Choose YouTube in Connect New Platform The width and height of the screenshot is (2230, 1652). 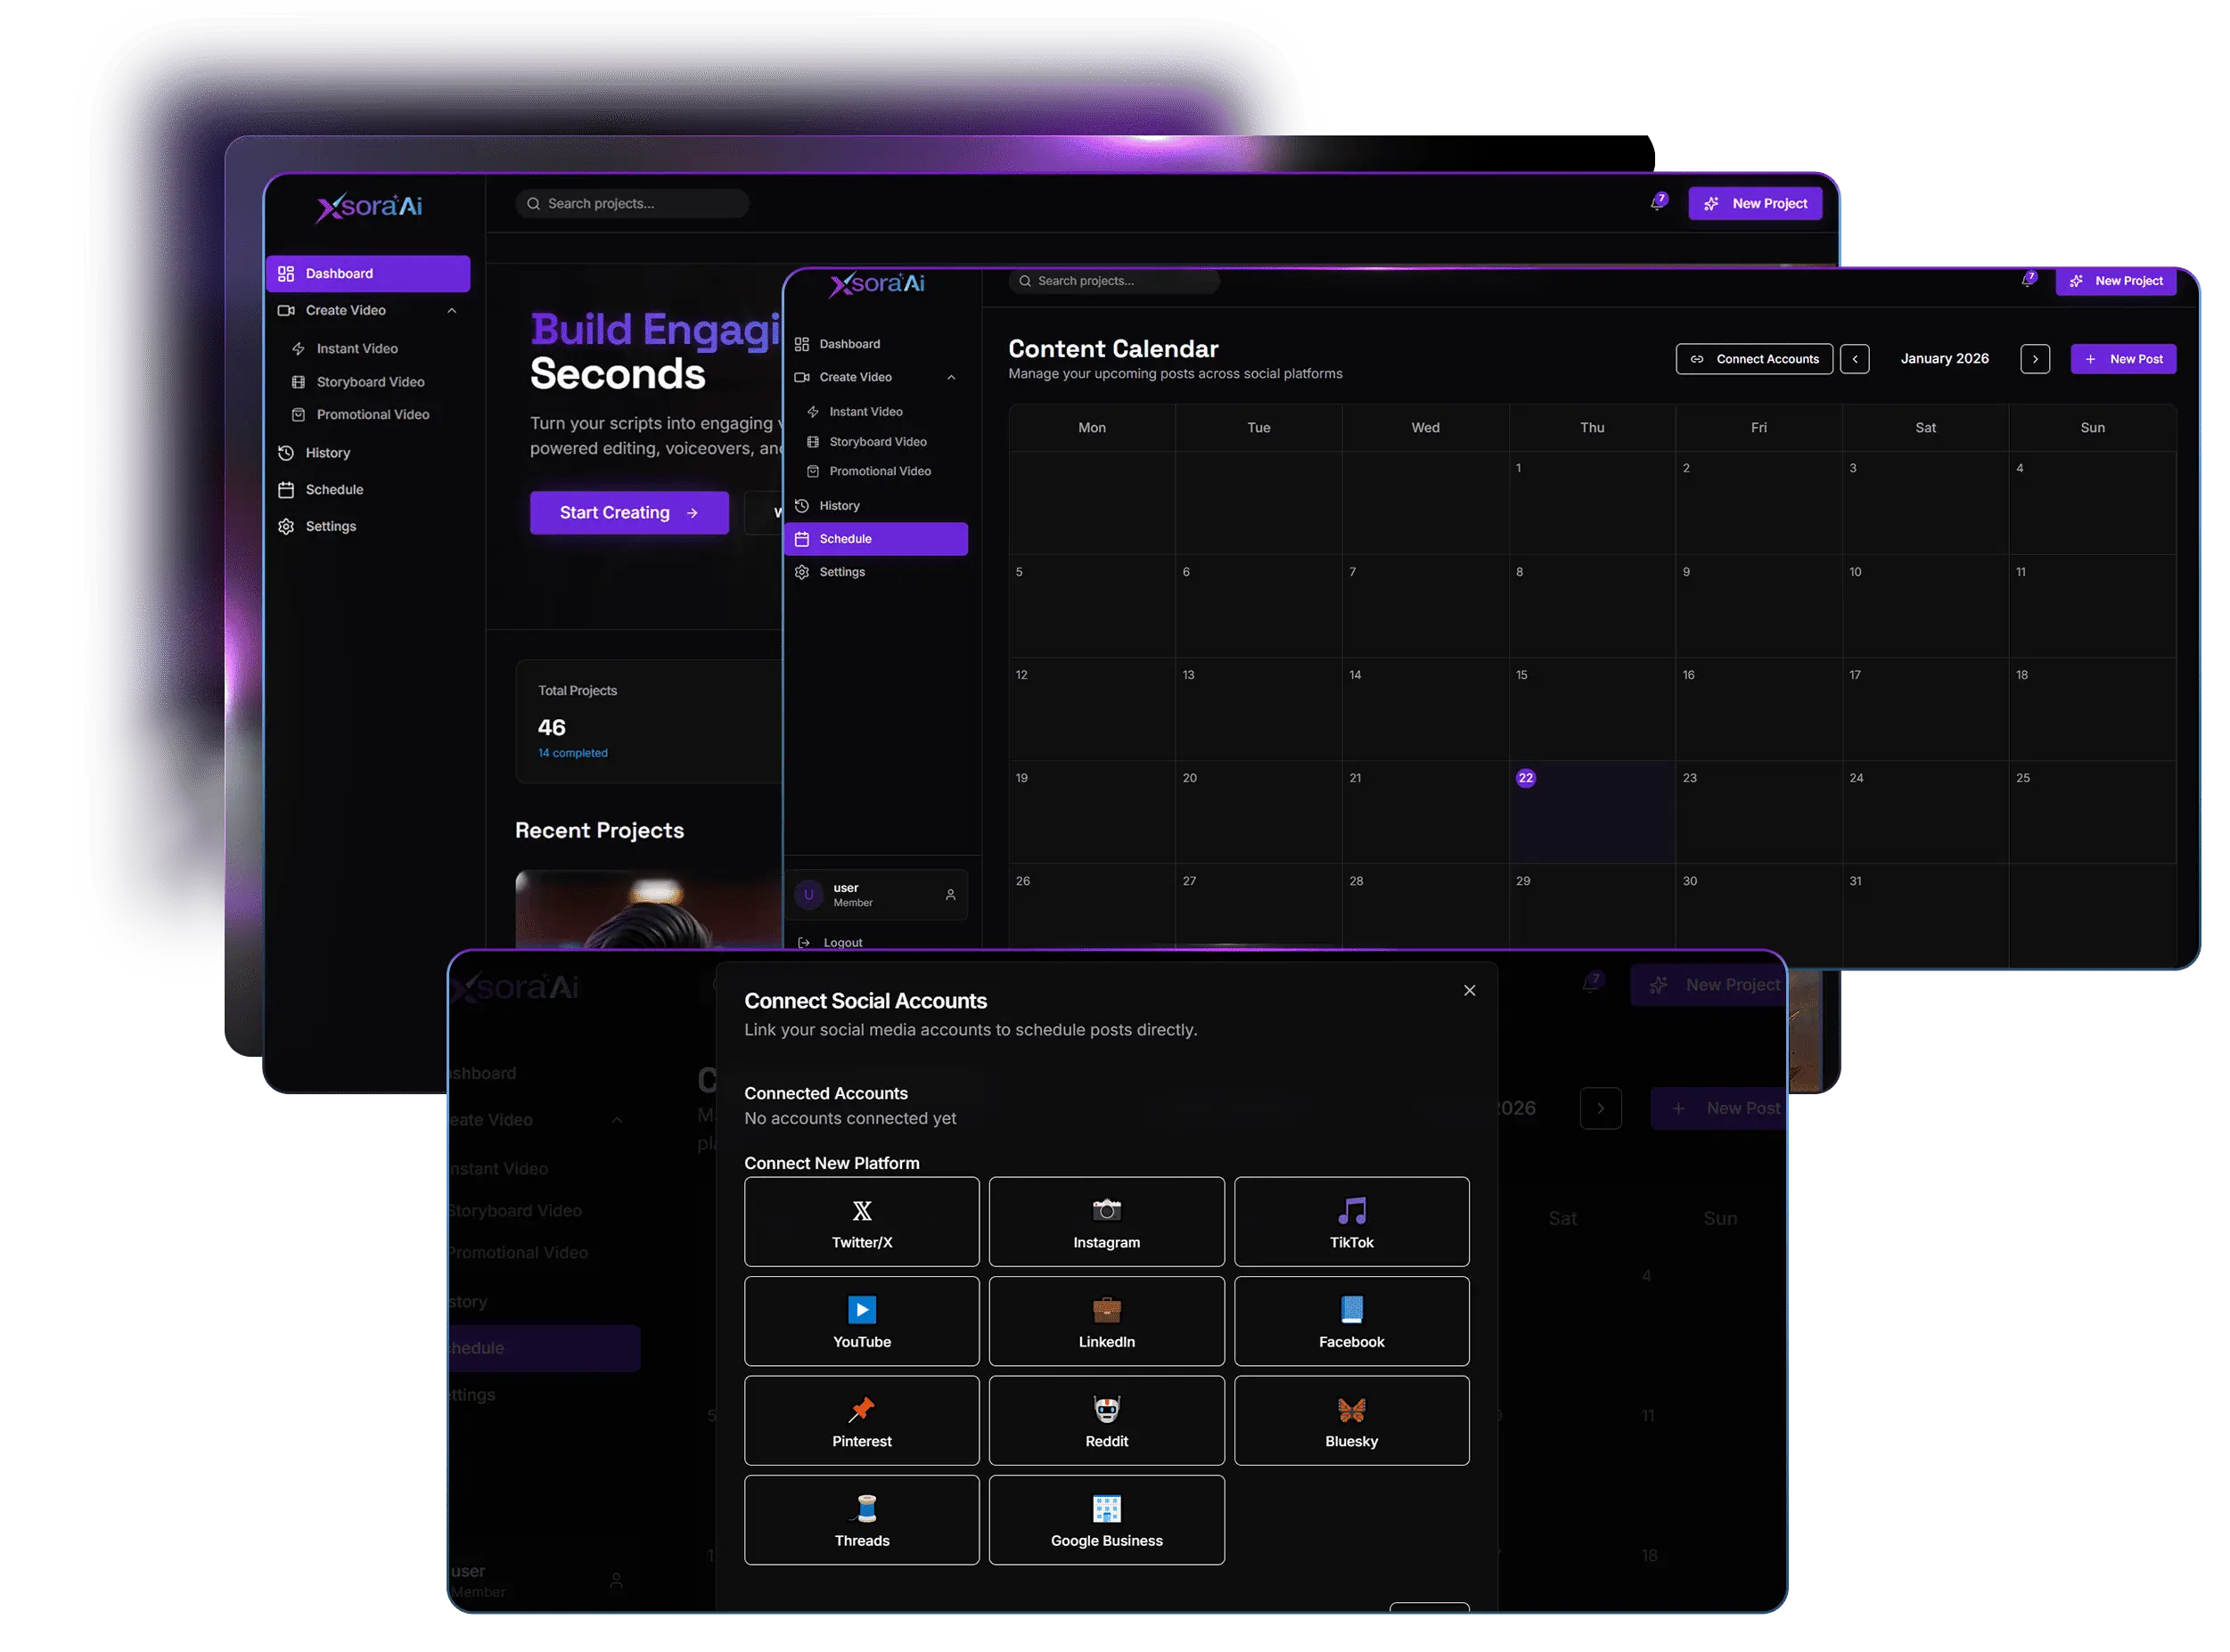[861, 1320]
